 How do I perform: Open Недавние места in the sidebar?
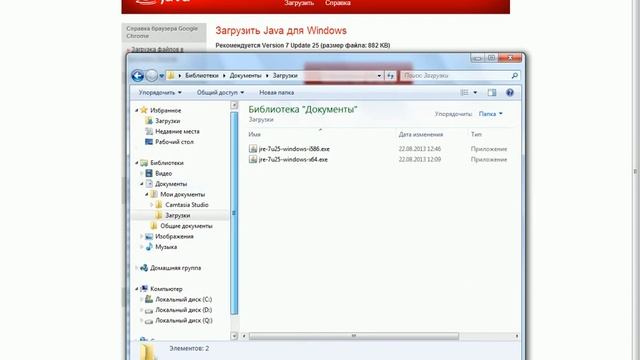pos(177,131)
